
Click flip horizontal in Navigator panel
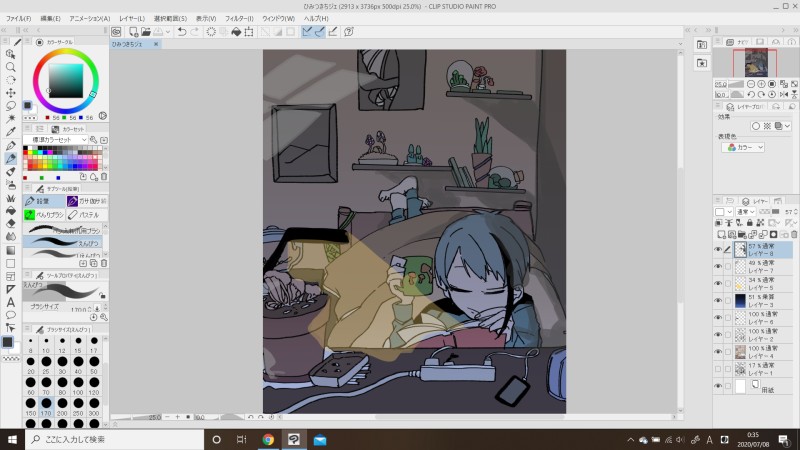784,94
